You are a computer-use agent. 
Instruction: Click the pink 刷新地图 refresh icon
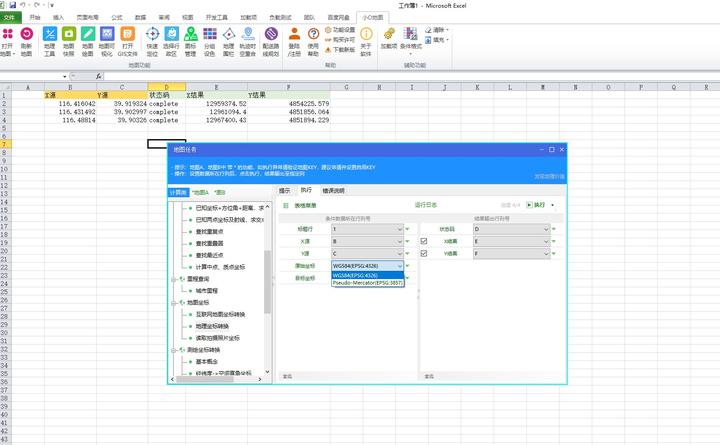point(27,34)
